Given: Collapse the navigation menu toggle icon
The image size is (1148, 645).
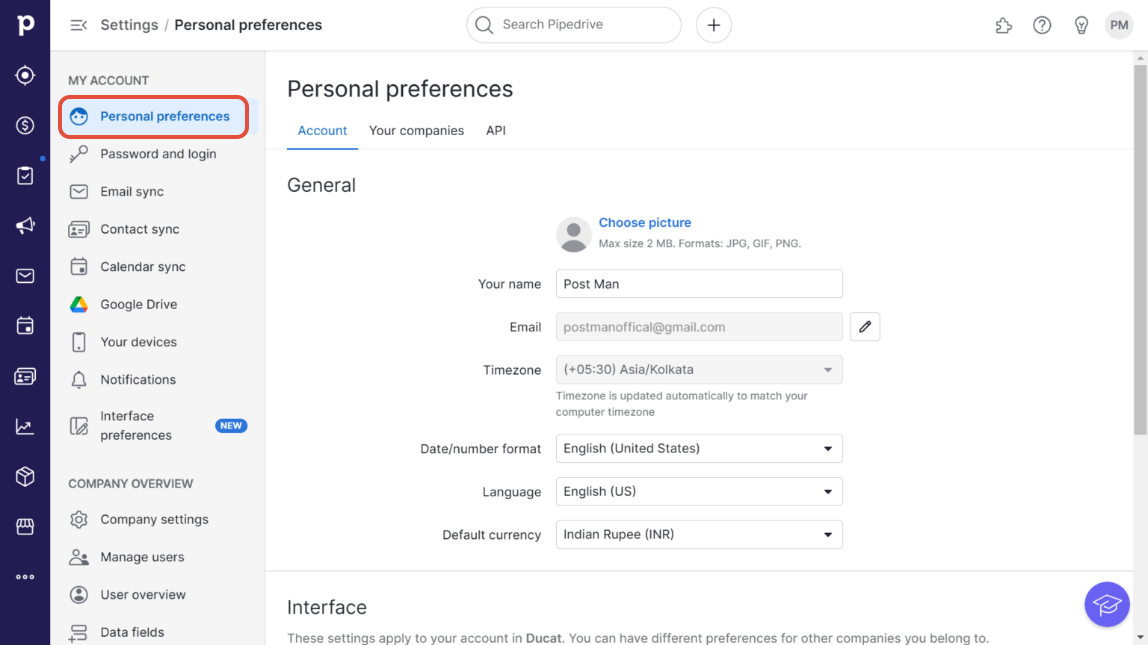Looking at the screenshot, I should pos(79,25).
